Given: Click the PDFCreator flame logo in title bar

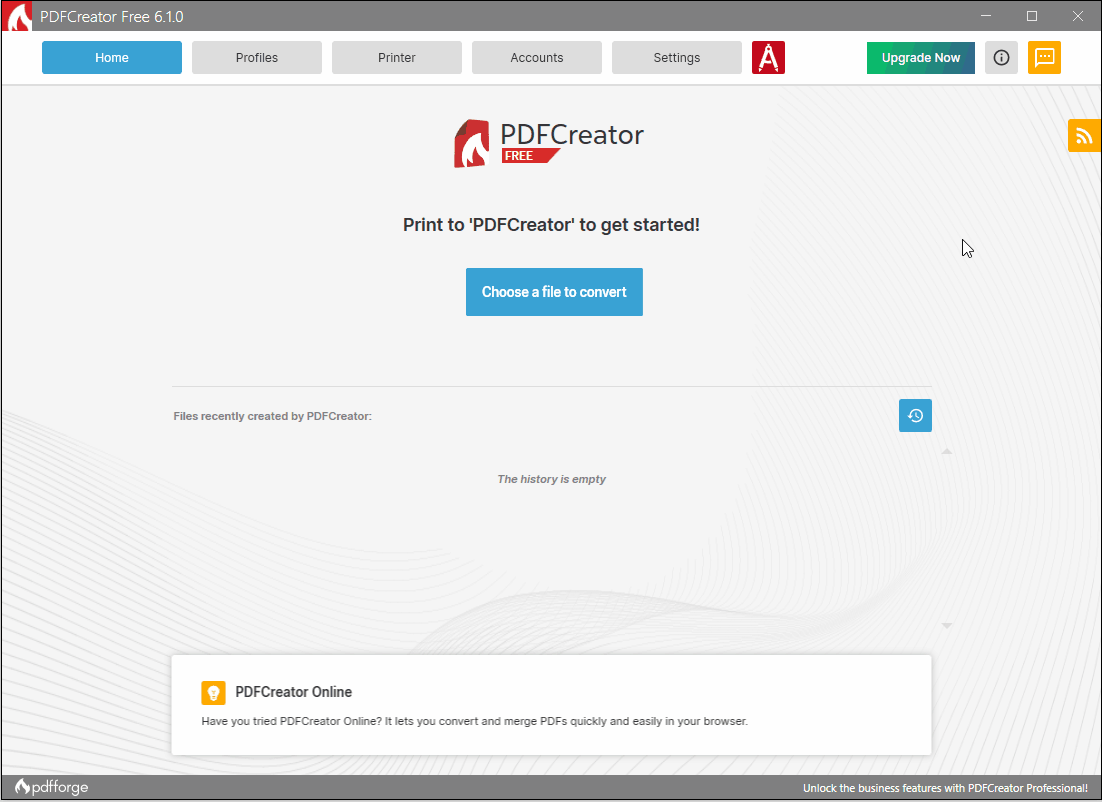Looking at the screenshot, I should (x=18, y=16).
